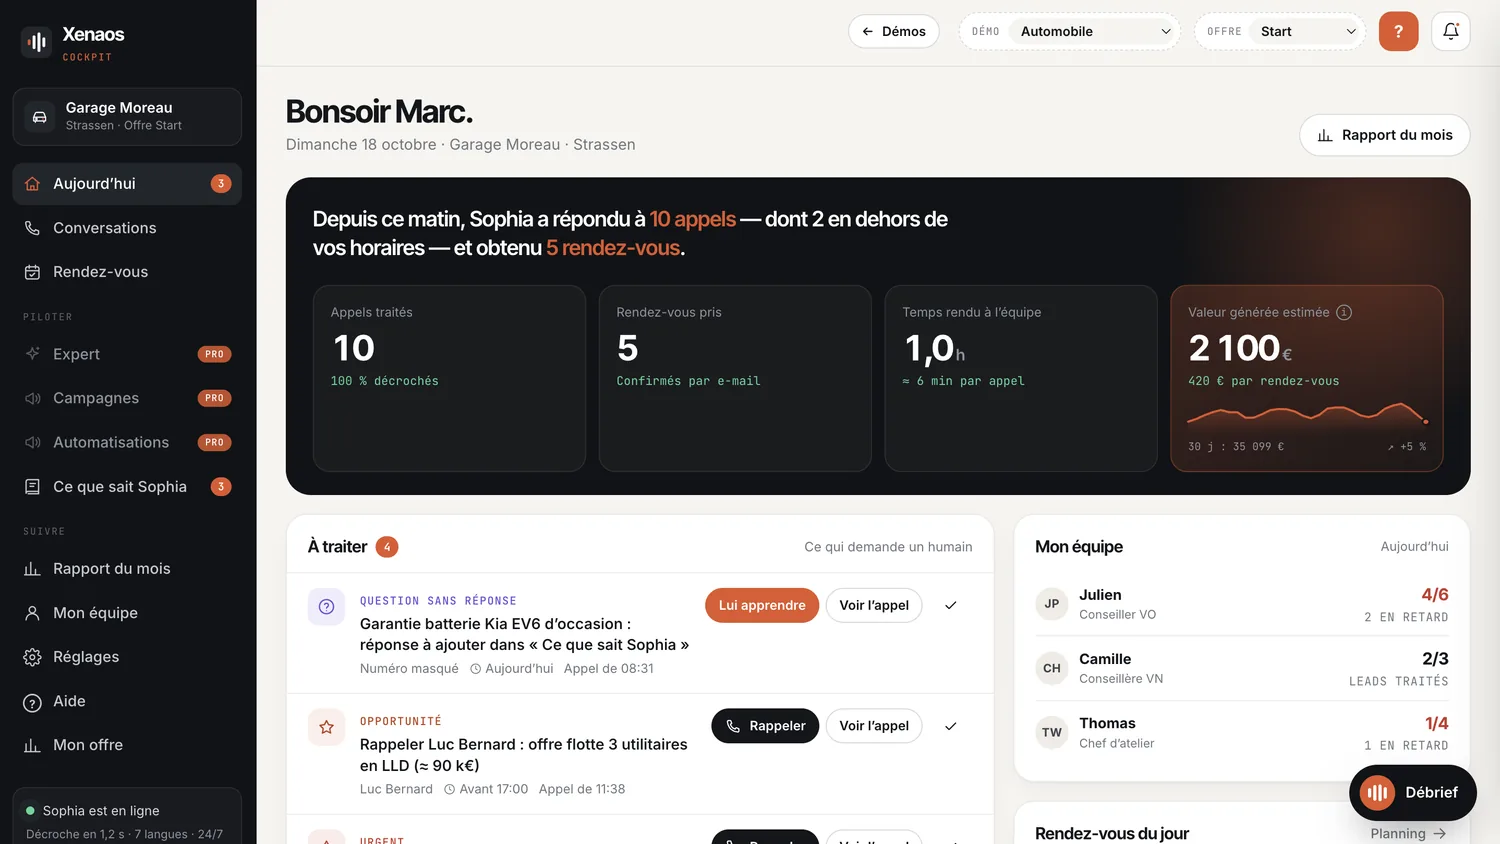
Task: Click Rappeler for Luc Bernard
Action: pyautogui.click(x=765, y=726)
